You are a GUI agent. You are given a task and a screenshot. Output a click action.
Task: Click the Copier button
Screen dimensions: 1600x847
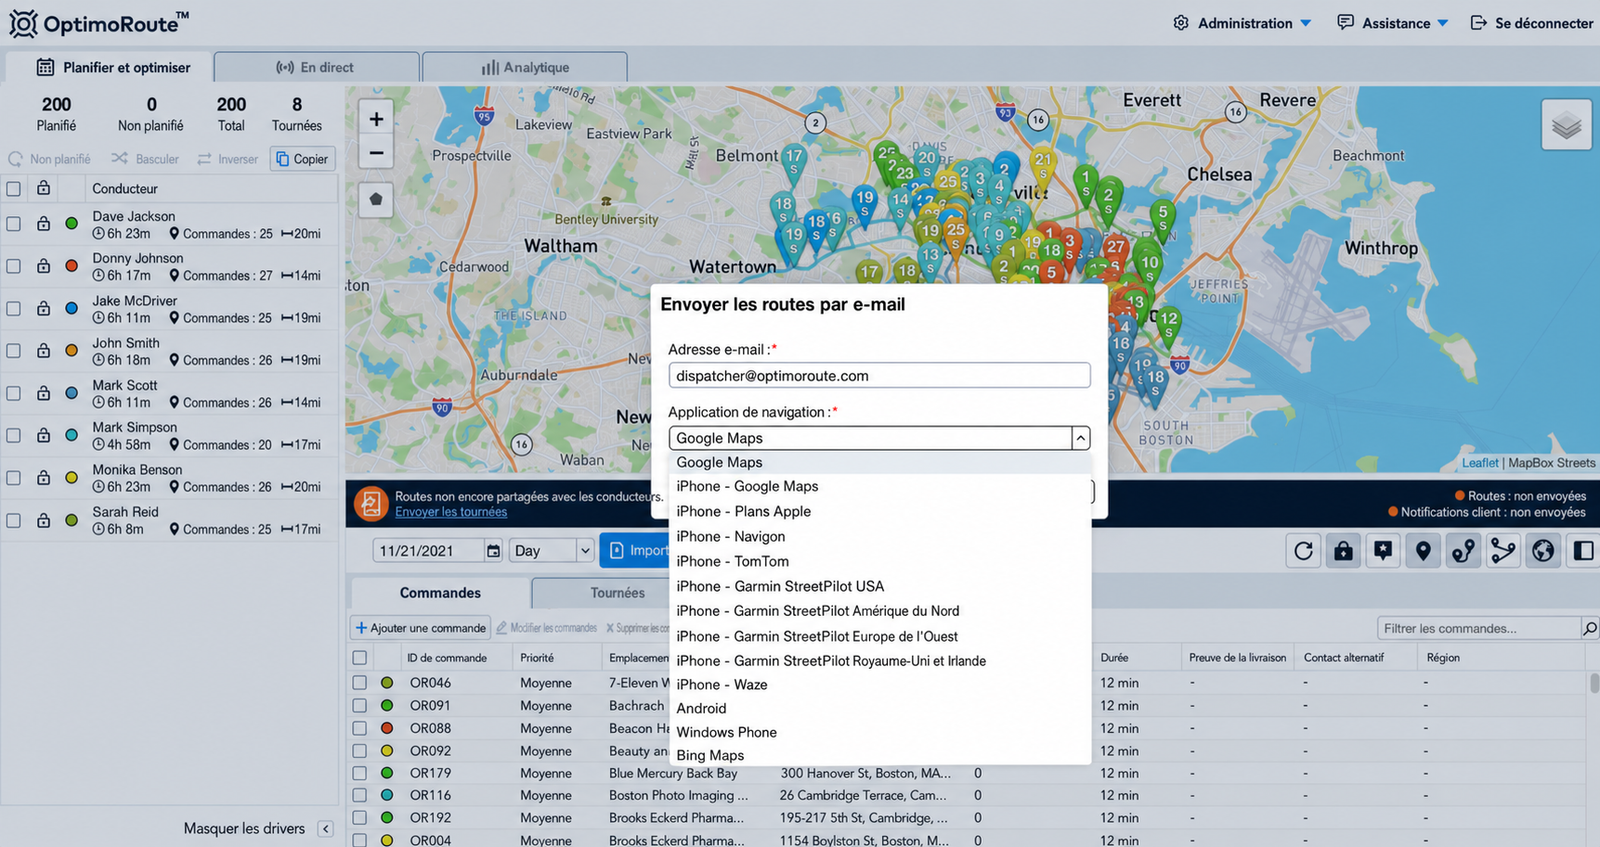point(302,159)
